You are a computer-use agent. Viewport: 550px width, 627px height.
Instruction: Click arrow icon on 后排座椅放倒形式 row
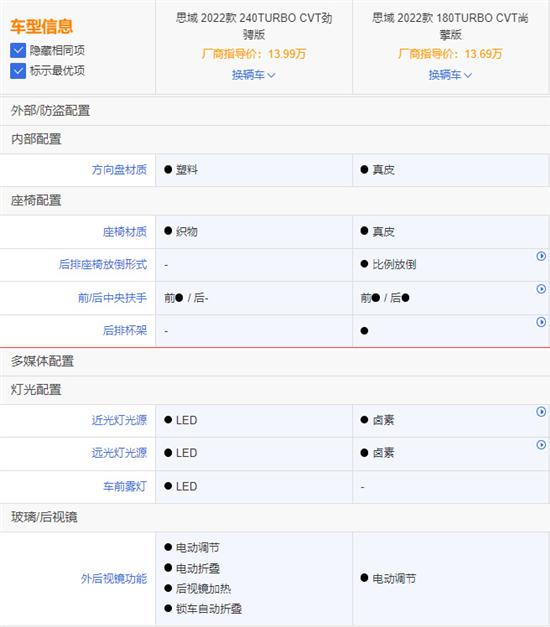point(541,256)
